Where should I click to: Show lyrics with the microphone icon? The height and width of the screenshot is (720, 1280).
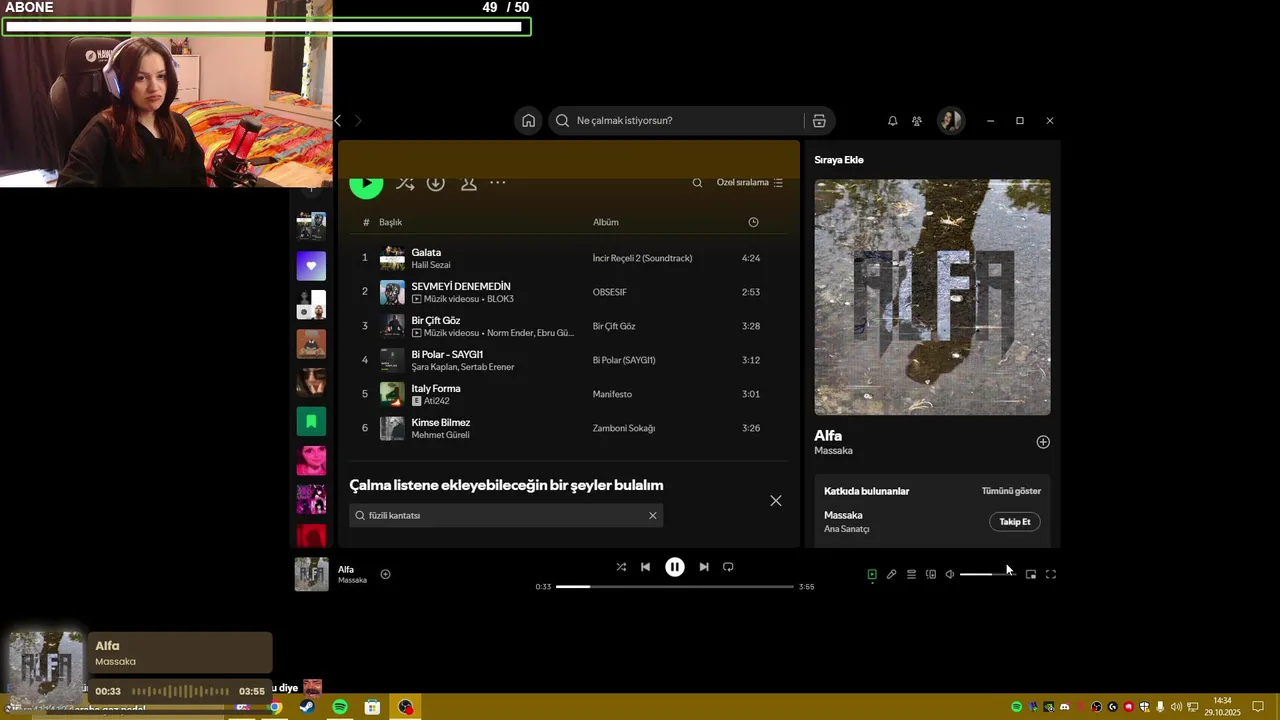point(891,575)
